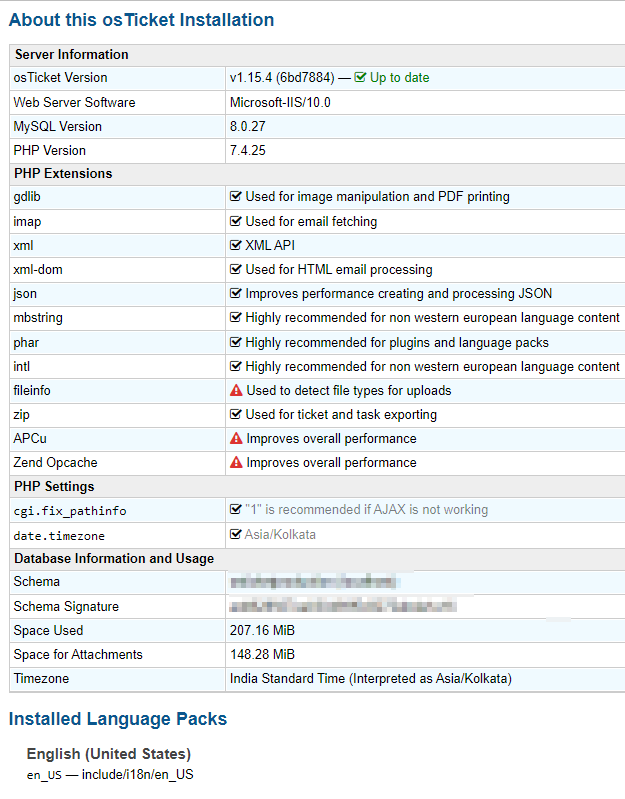Click the check icon in the gdlib row
The width and height of the screenshot is (625, 799).
point(236,197)
